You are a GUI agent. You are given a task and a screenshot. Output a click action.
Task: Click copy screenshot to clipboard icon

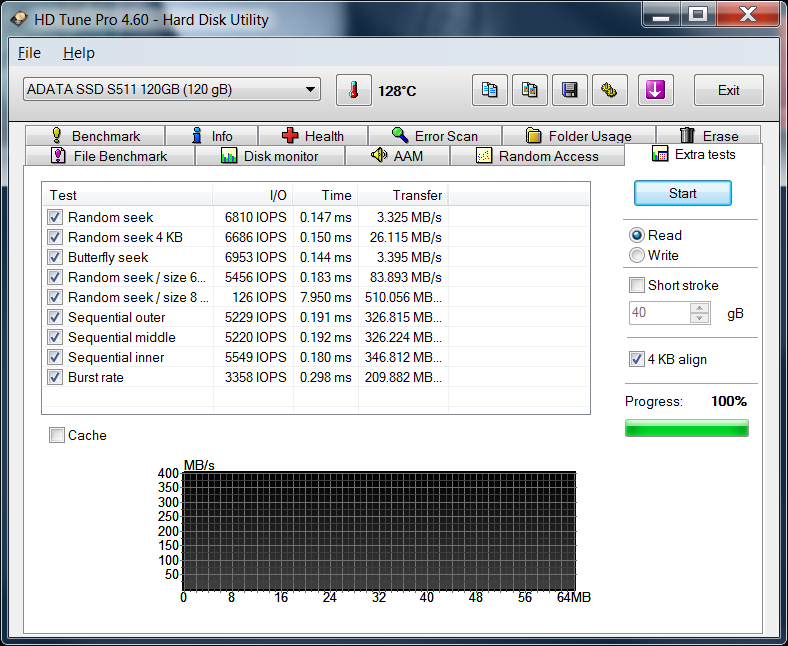530,90
